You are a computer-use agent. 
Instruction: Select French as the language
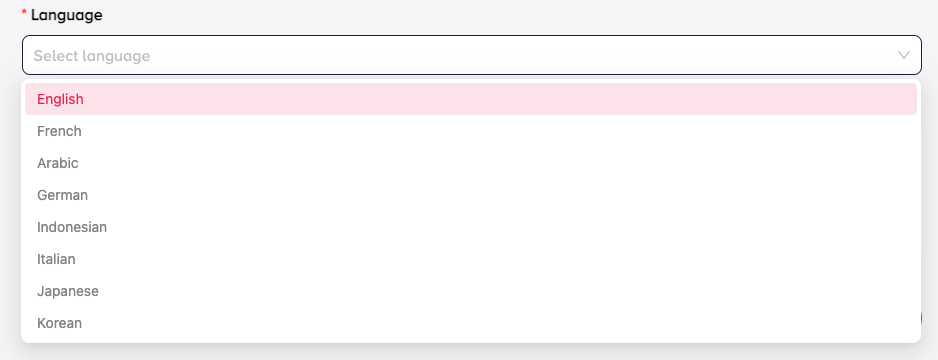pos(471,131)
